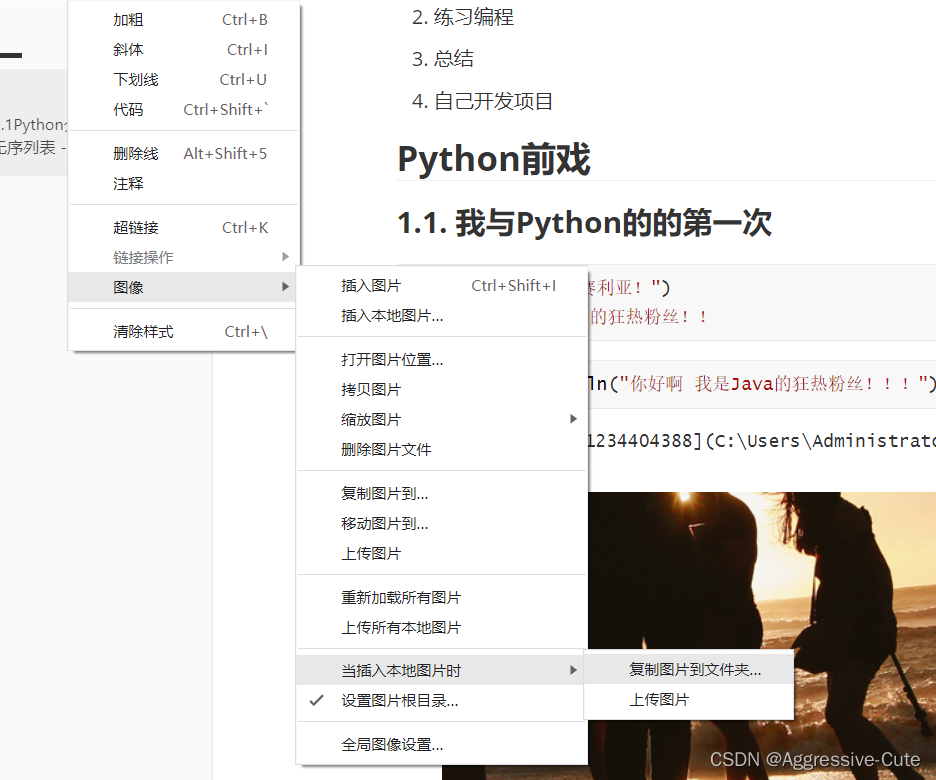Choose 插入图片 menu item
This screenshot has width=936, height=780.
tap(442, 285)
